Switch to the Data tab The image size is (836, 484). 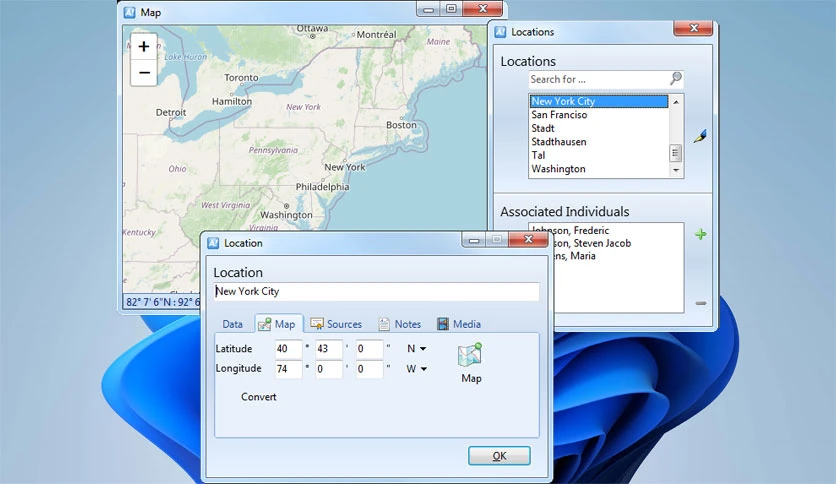tap(232, 324)
